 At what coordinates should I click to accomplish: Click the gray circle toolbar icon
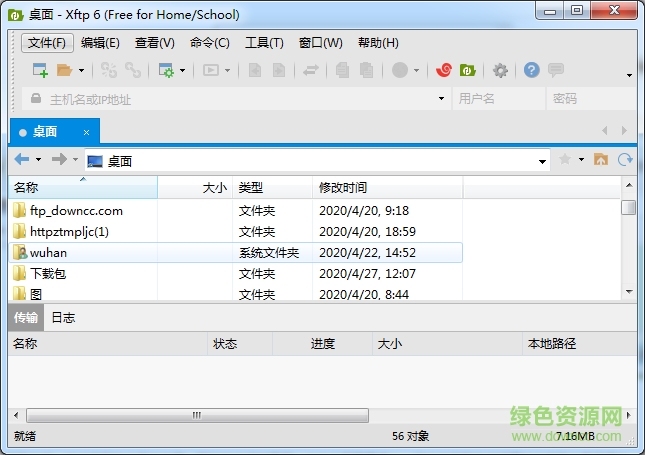point(400,70)
